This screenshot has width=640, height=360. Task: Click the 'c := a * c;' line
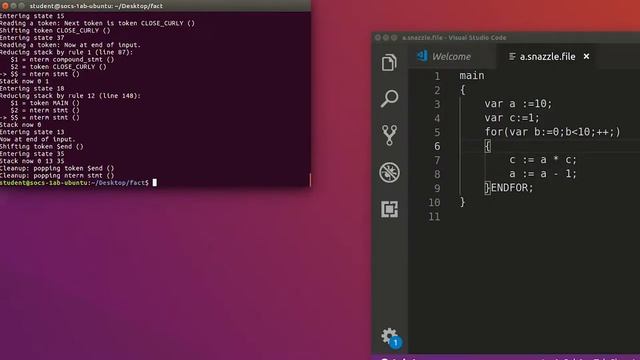point(543,160)
